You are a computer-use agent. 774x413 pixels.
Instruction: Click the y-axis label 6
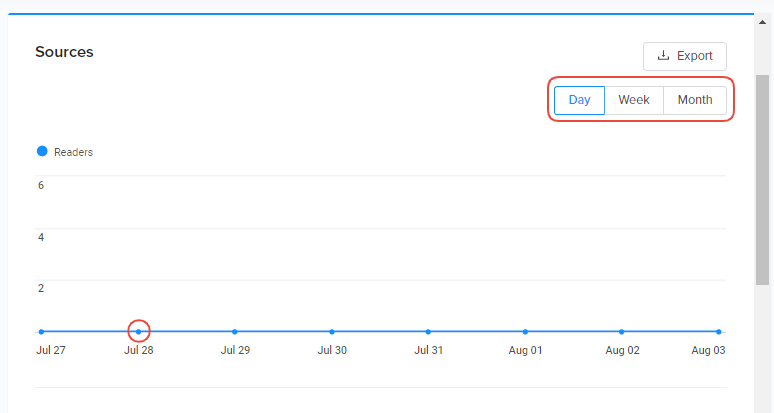click(41, 185)
